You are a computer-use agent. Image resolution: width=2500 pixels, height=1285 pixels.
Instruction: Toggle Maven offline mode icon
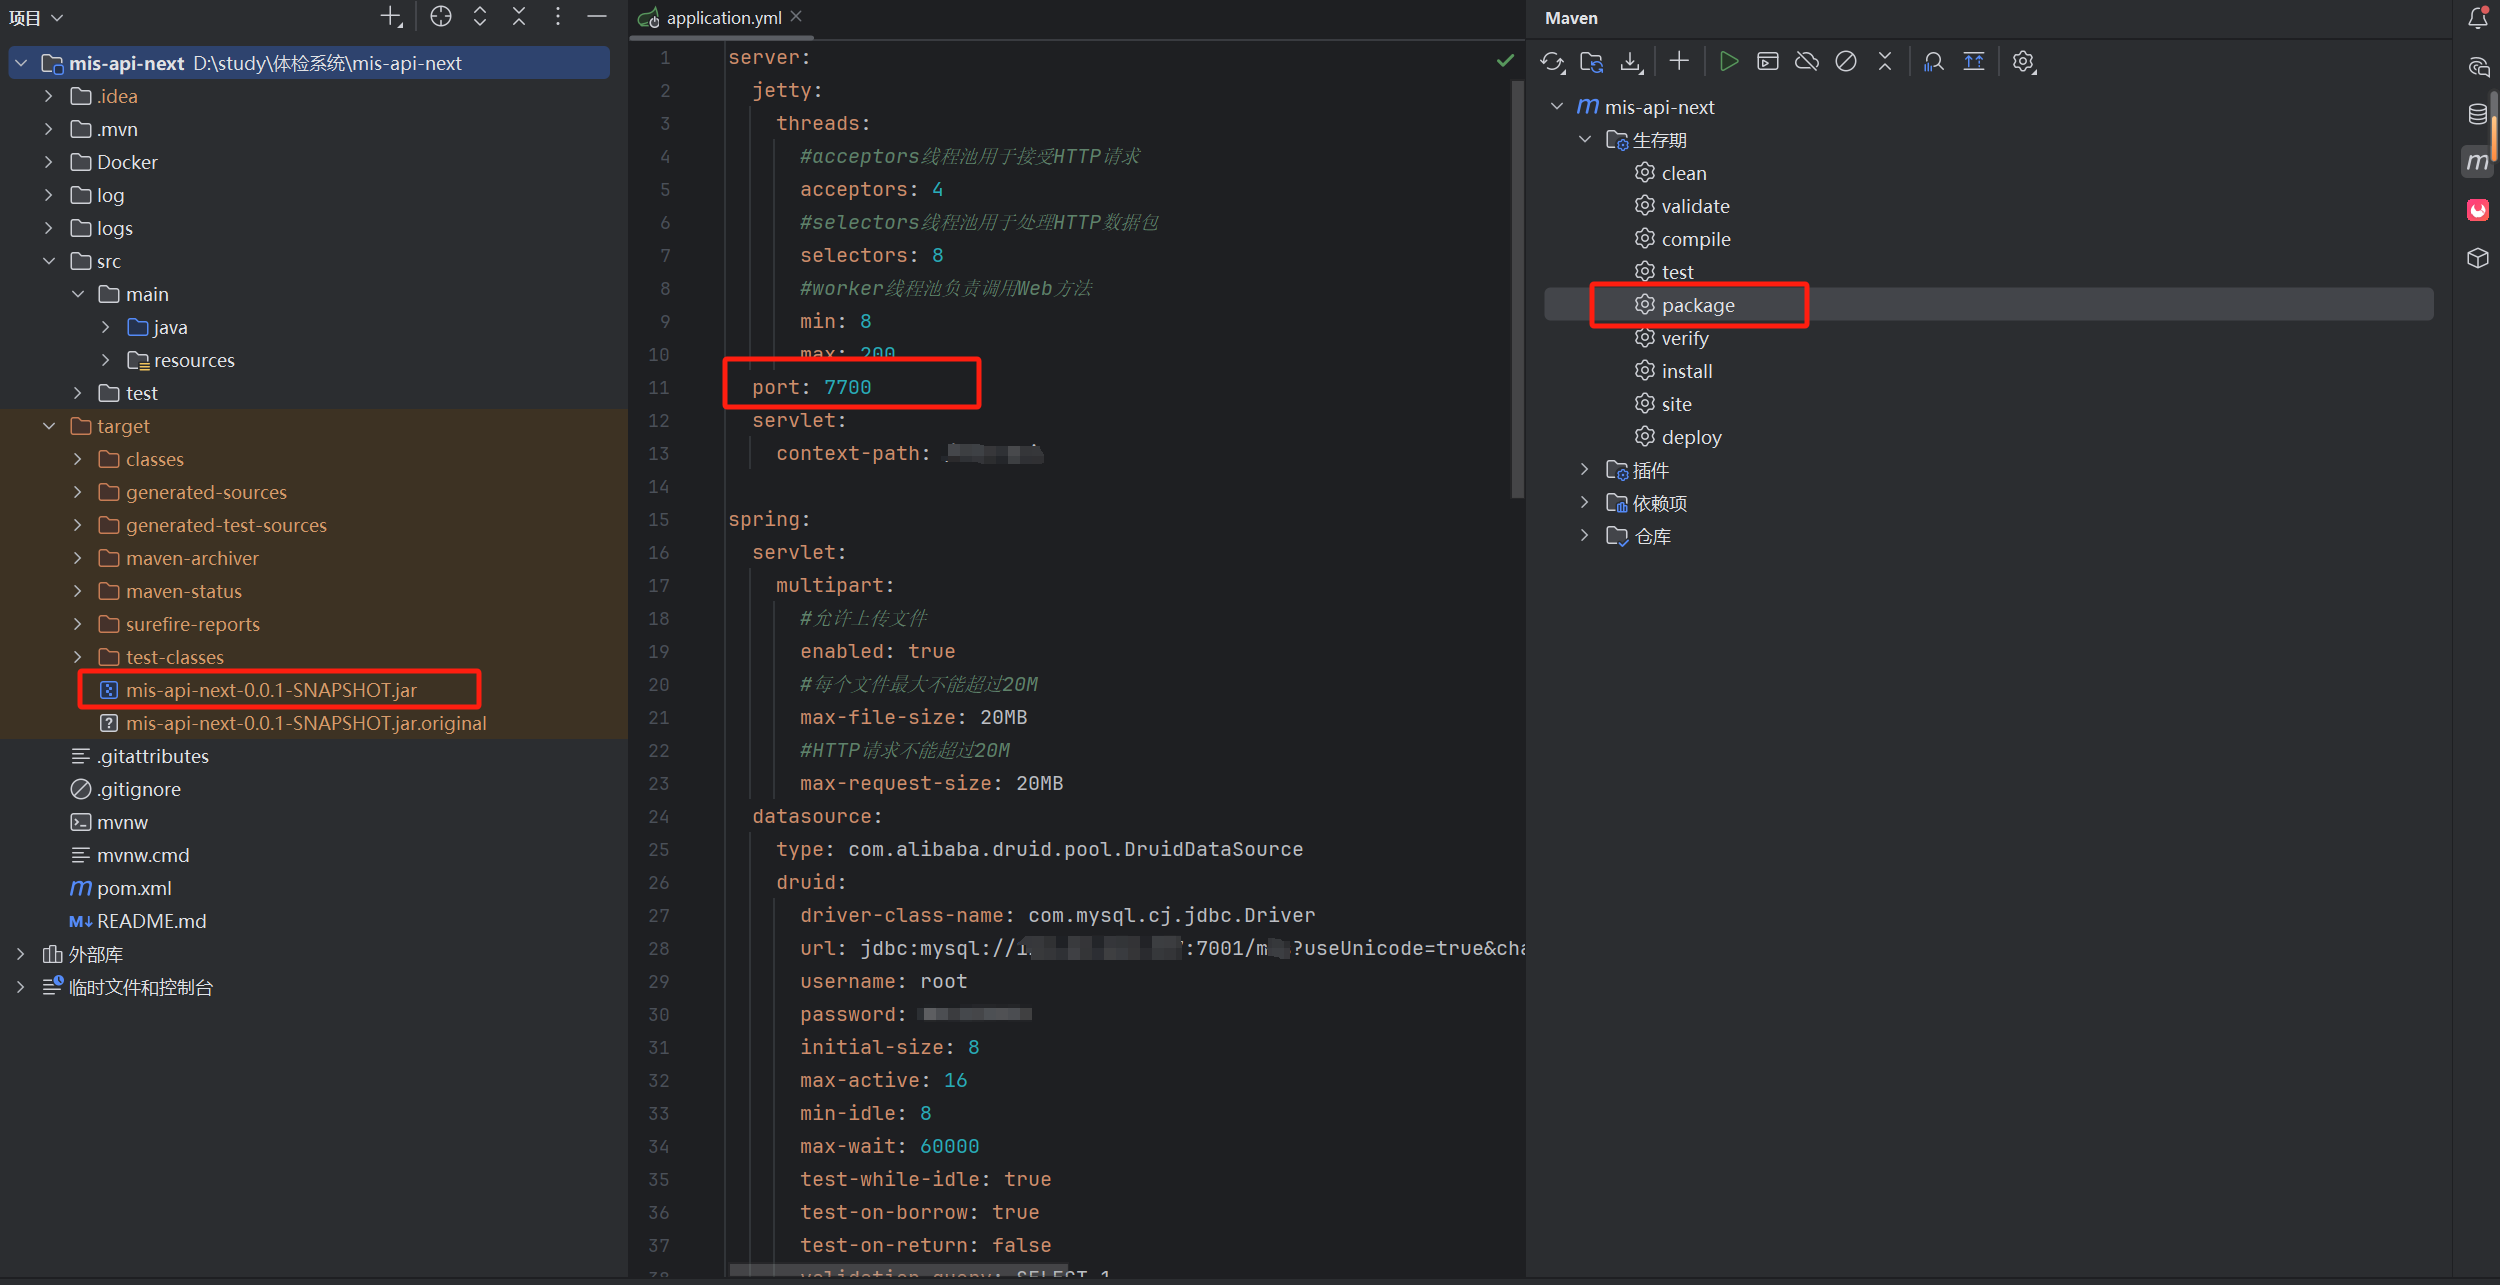pyautogui.click(x=1806, y=62)
